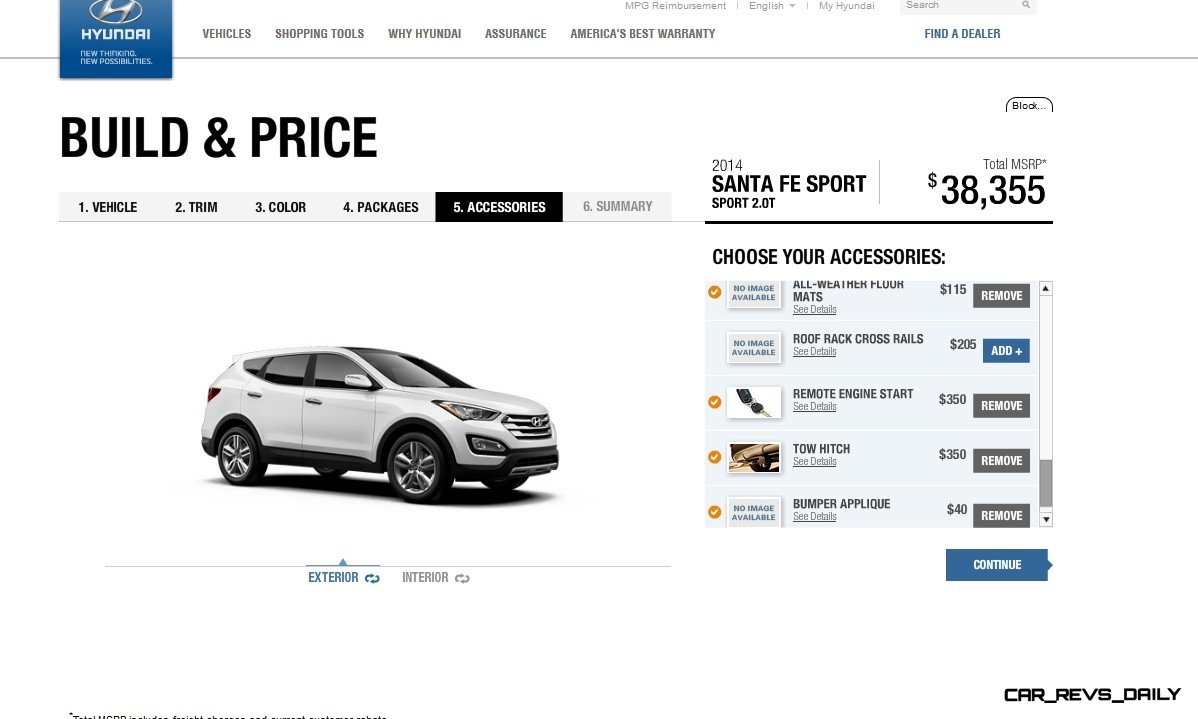This screenshot has width=1198, height=719.
Task: Click the Remote Engine Start key fob thumbnail
Action: pyautogui.click(x=754, y=403)
